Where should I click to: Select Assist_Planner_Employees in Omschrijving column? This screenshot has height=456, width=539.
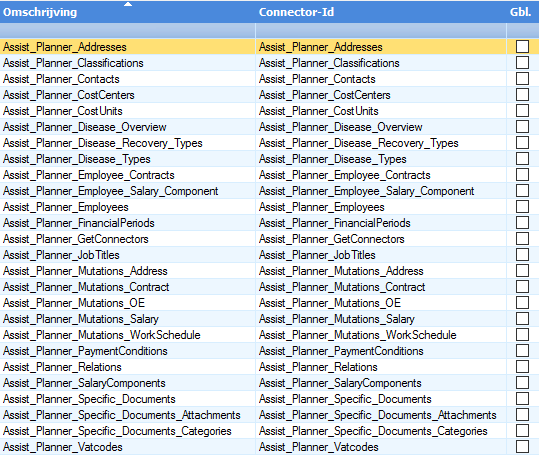(66, 207)
